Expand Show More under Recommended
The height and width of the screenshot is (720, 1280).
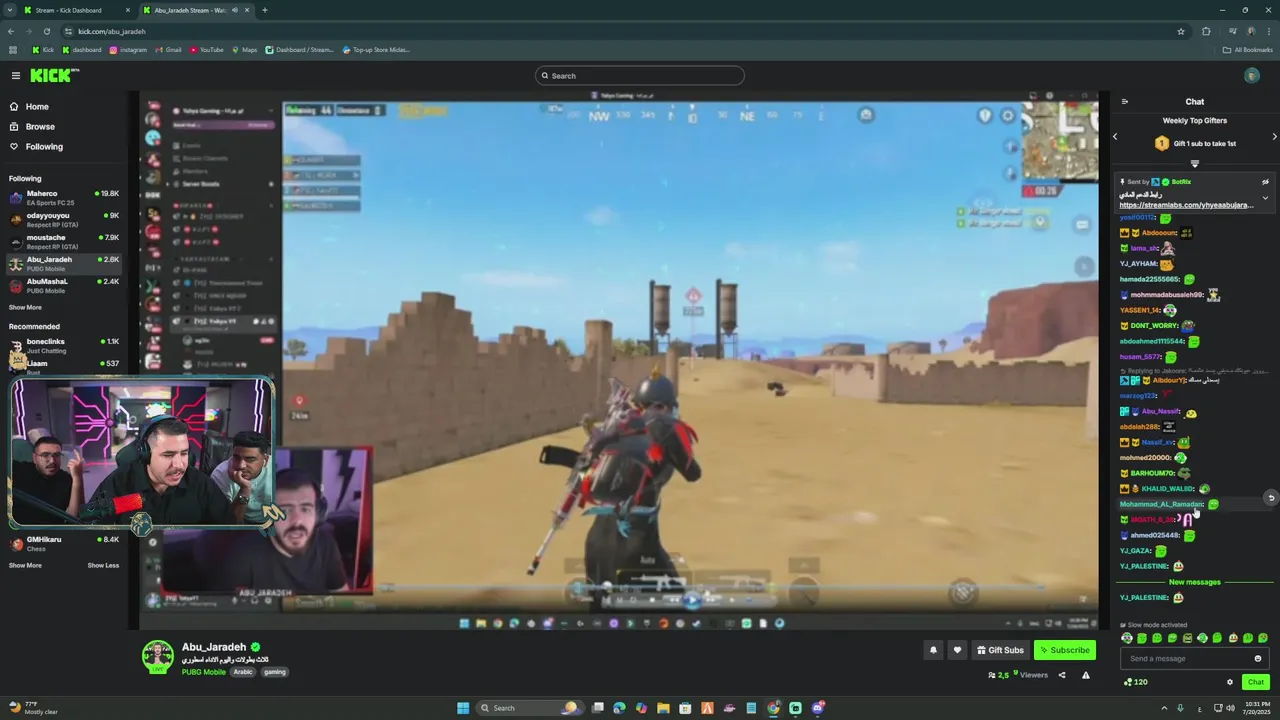tap(25, 566)
